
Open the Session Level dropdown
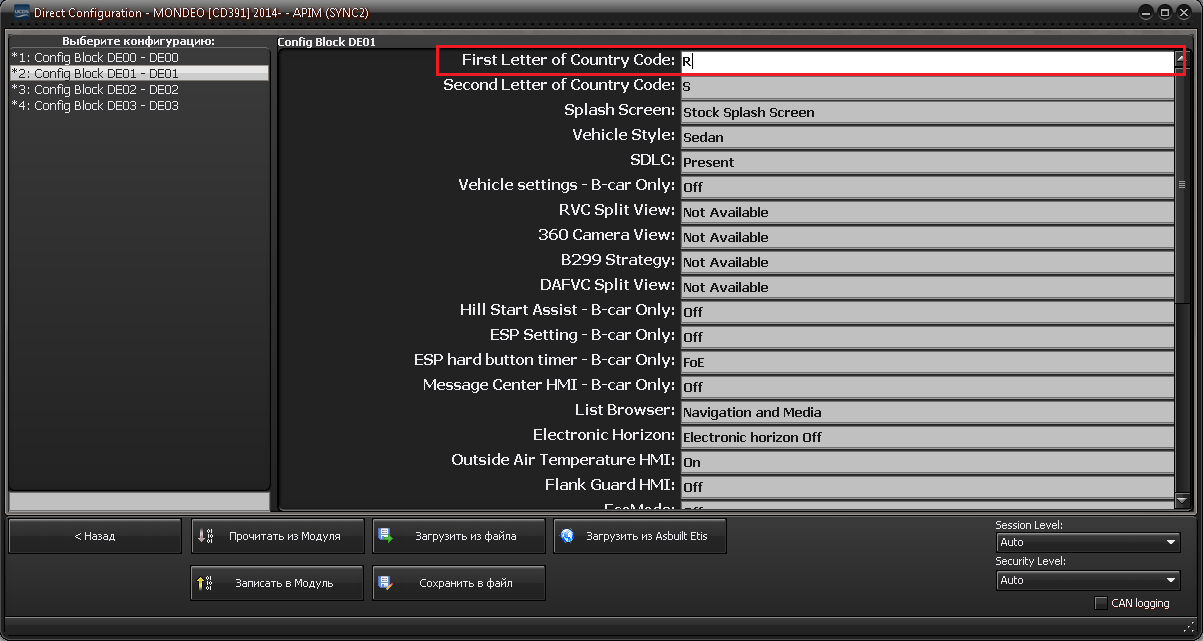[1088, 542]
